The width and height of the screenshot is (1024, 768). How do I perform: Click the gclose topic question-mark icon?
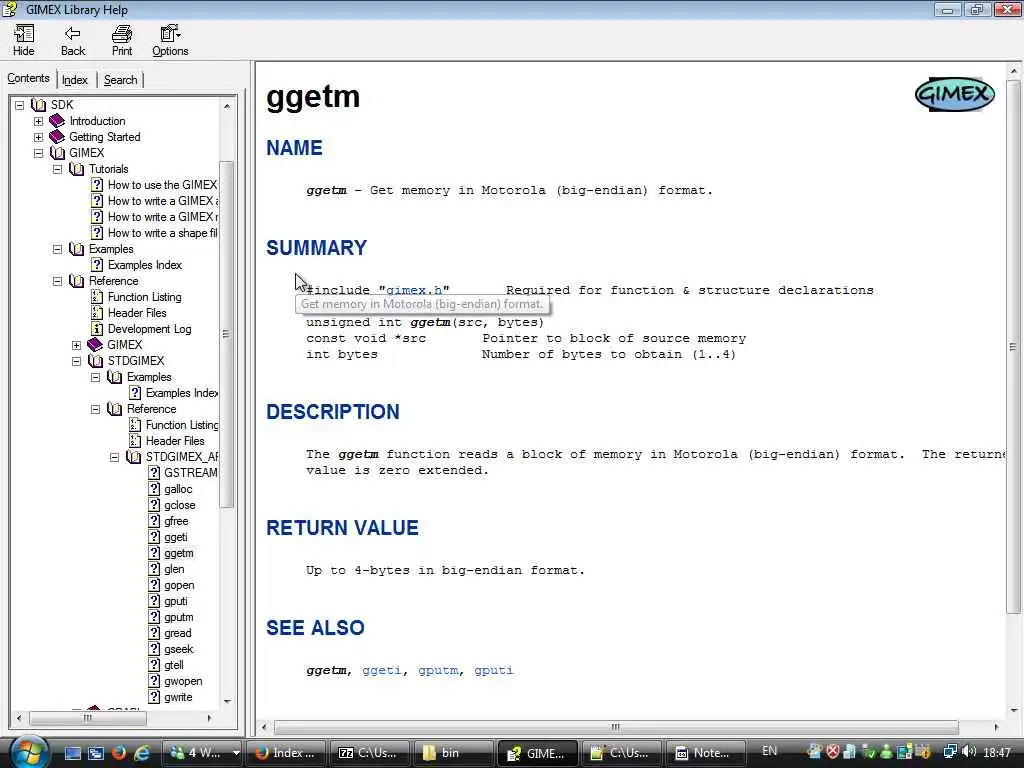(x=153, y=505)
